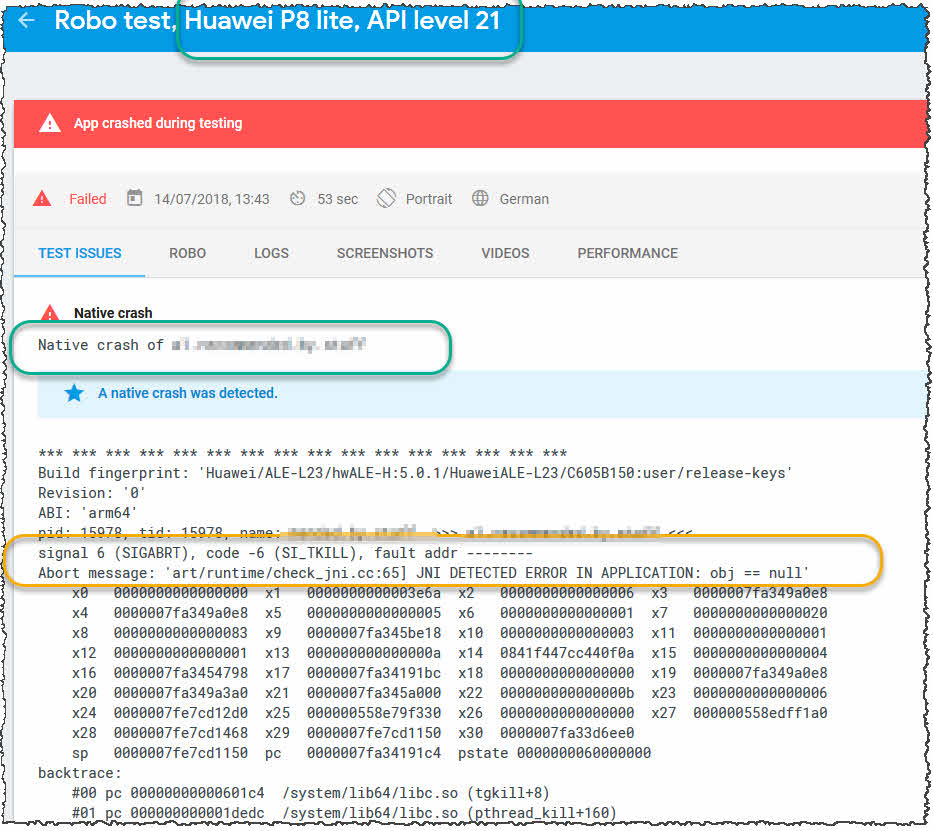
Task: Click the asterisk separator log line
Action: click(x=302, y=453)
